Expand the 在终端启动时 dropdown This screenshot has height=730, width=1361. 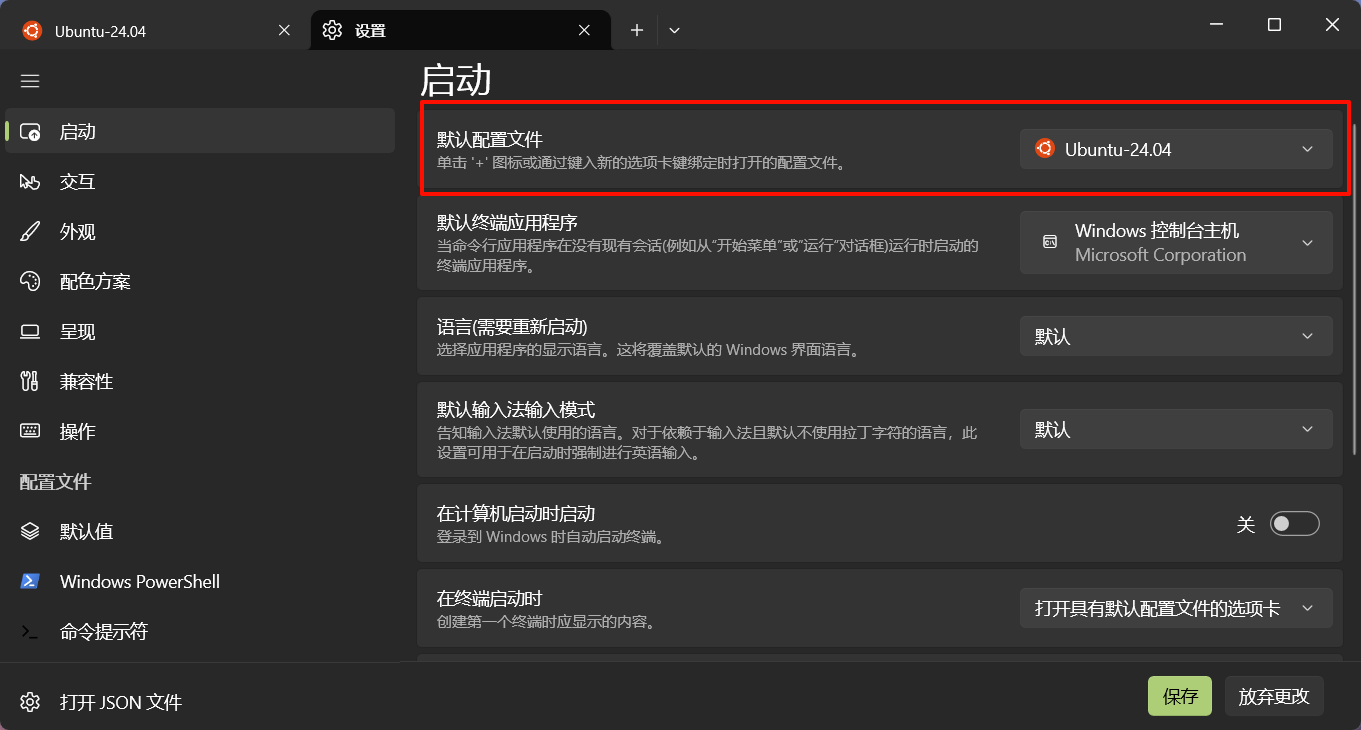[x=1175, y=609]
